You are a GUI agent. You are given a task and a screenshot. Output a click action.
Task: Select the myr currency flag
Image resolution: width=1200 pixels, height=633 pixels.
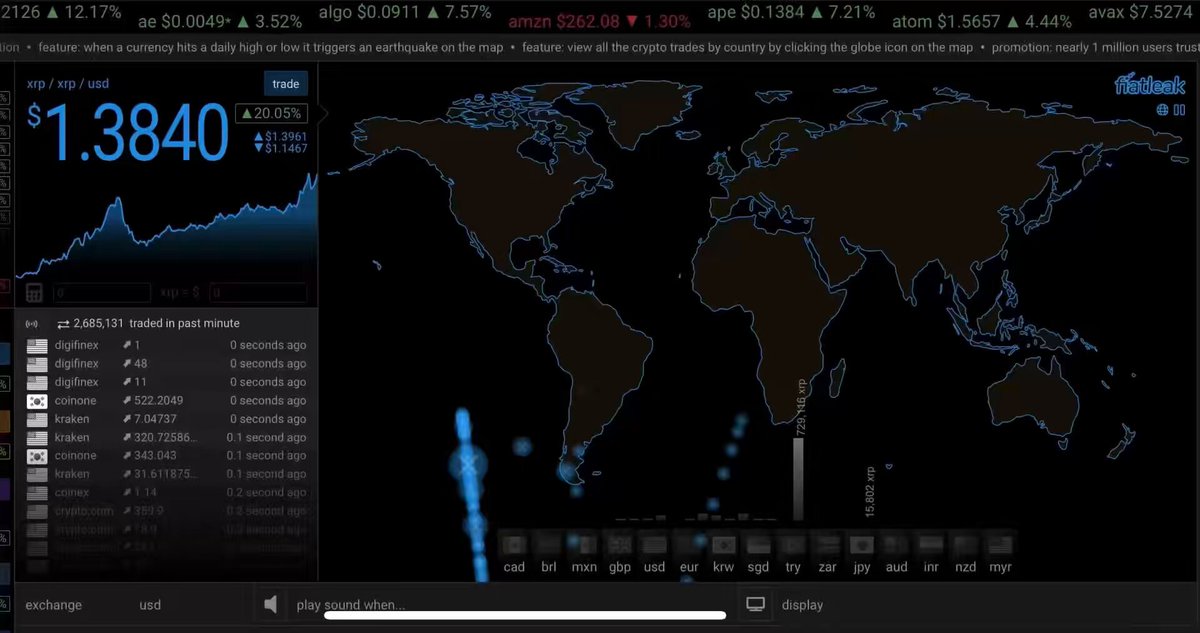pyautogui.click(x=1000, y=546)
